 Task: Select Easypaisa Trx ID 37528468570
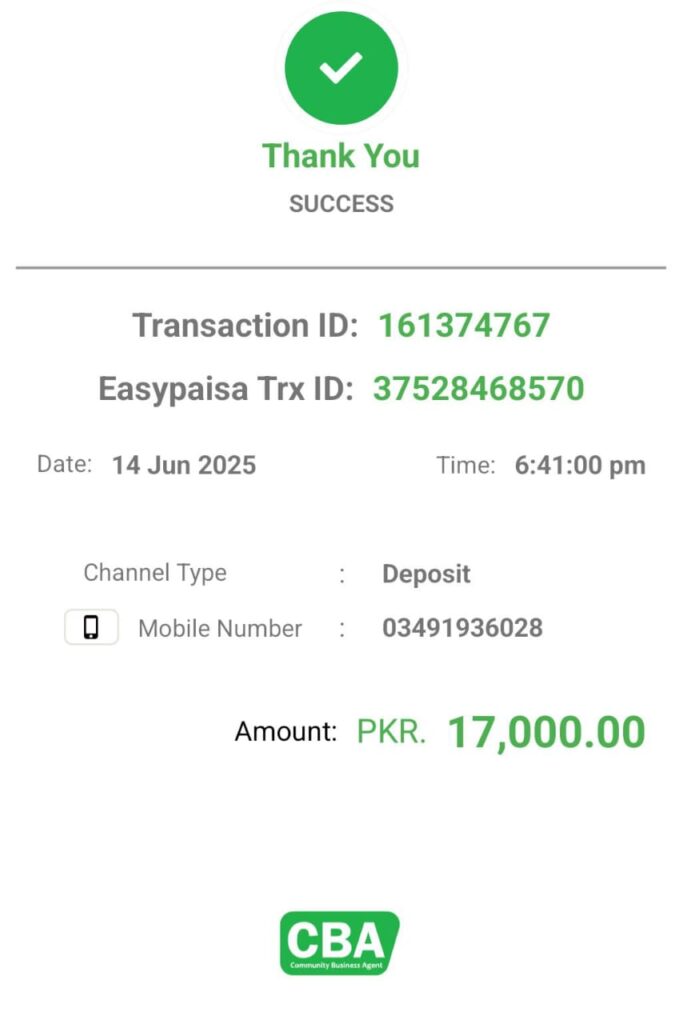pos(479,388)
